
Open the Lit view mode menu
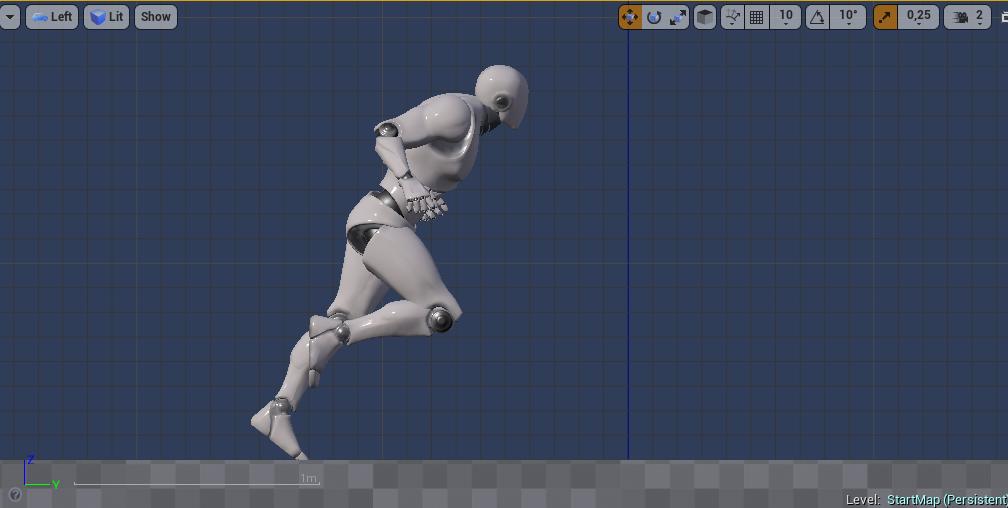pyautogui.click(x=107, y=17)
